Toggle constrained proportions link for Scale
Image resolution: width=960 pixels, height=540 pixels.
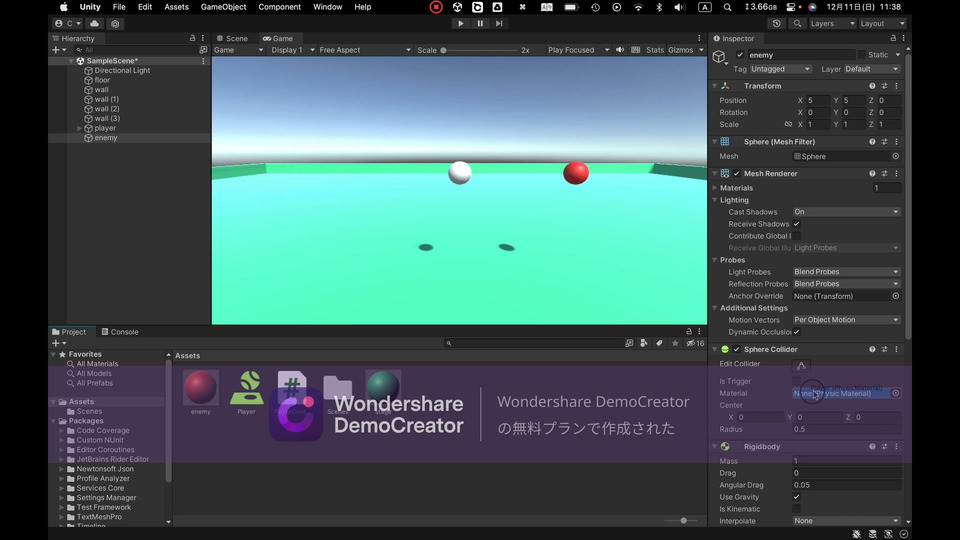[x=788, y=124]
